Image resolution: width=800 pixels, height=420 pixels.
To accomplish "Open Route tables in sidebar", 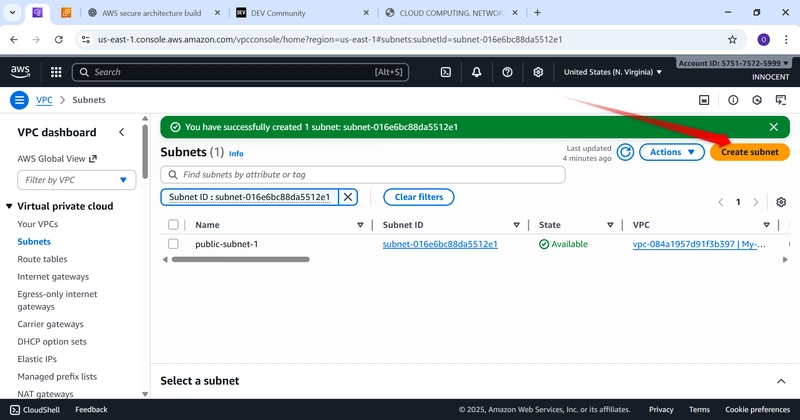I will pos(42,259).
